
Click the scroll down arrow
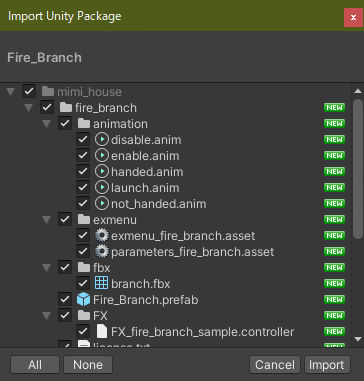click(358, 339)
